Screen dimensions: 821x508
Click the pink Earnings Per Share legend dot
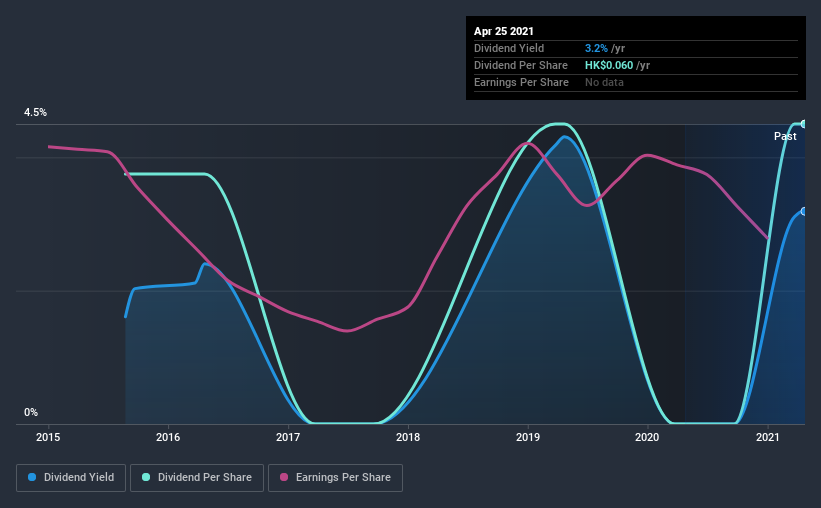(x=284, y=477)
